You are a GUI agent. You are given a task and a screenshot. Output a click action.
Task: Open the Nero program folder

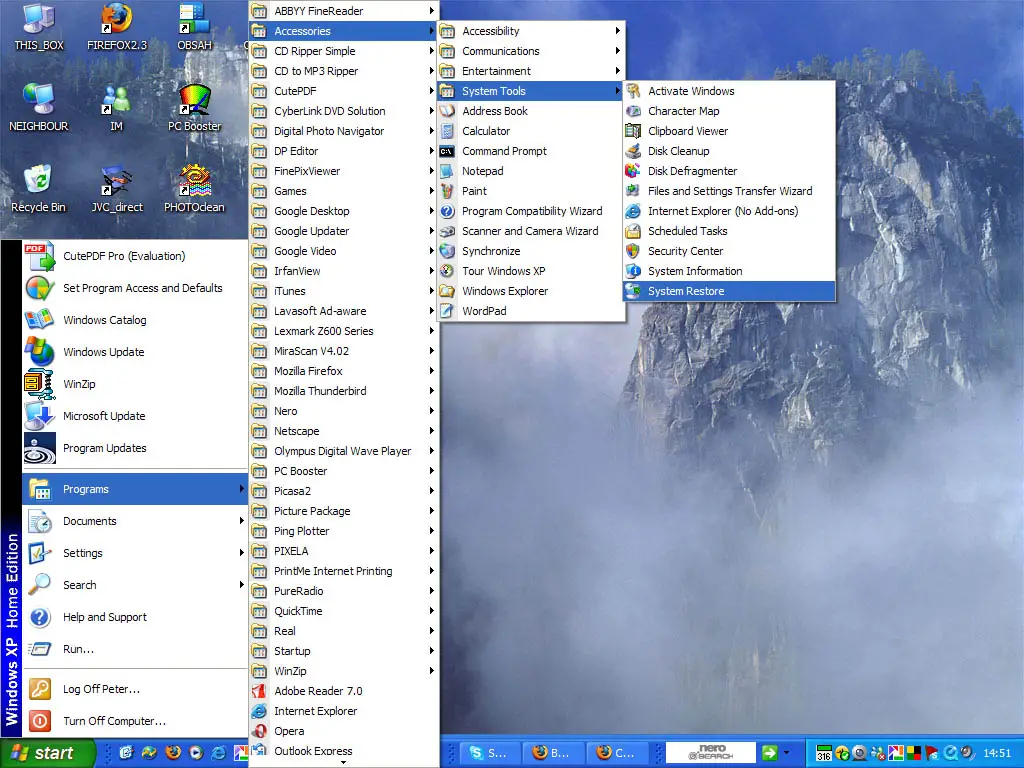coord(344,411)
